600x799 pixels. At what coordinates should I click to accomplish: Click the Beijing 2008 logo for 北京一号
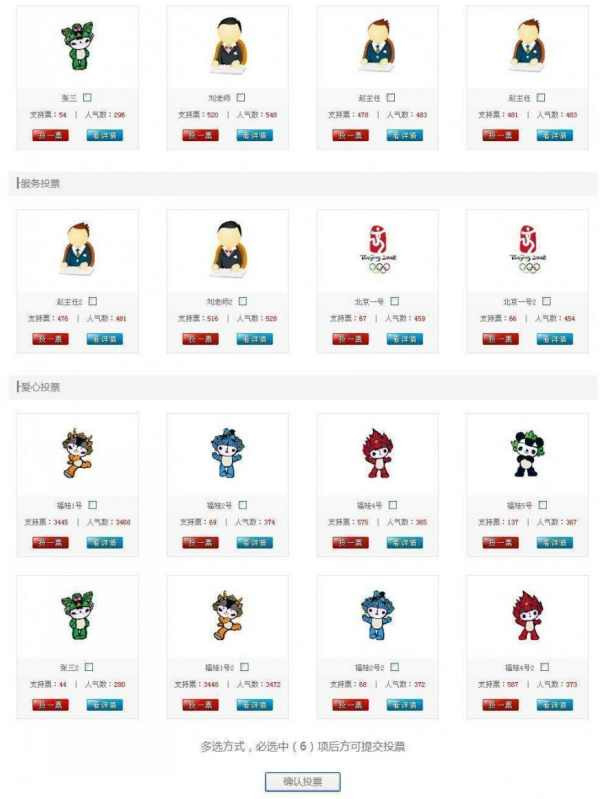pyautogui.click(x=378, y=250)
